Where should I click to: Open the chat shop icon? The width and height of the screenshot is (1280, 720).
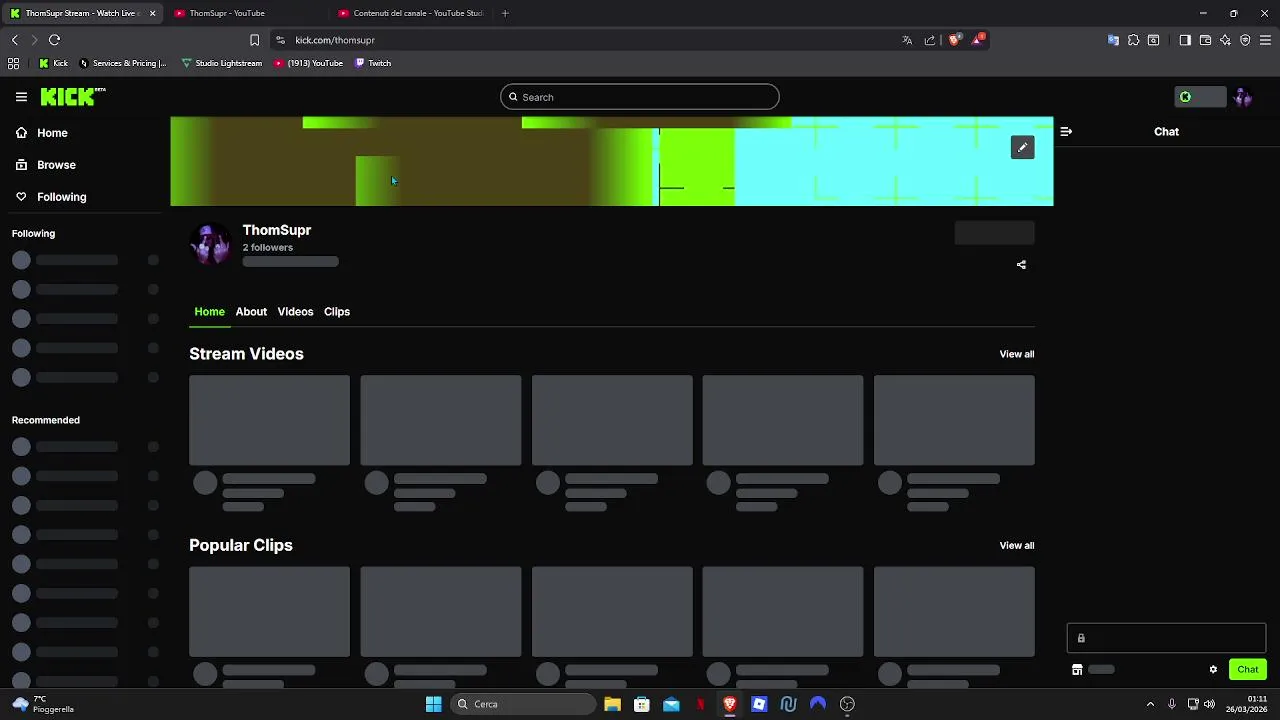[x=1077, y=670]
